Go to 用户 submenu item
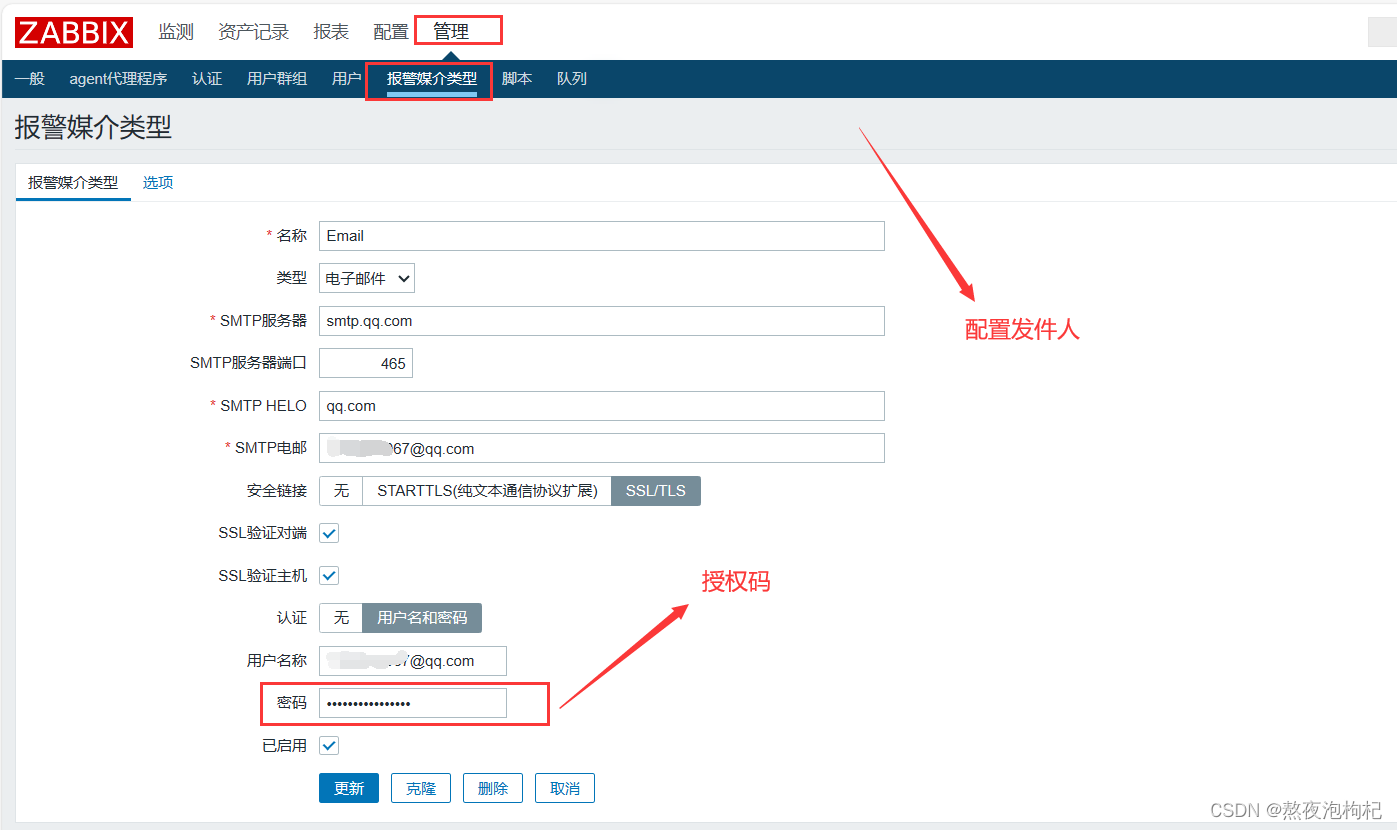This screenshot has width=1397, height=830. tap(347, 79)
